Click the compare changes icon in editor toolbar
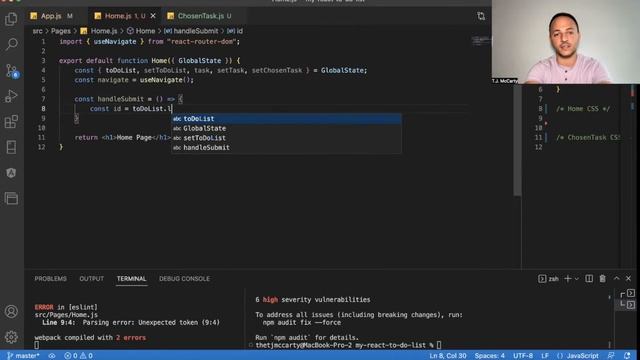 (481, 16)
